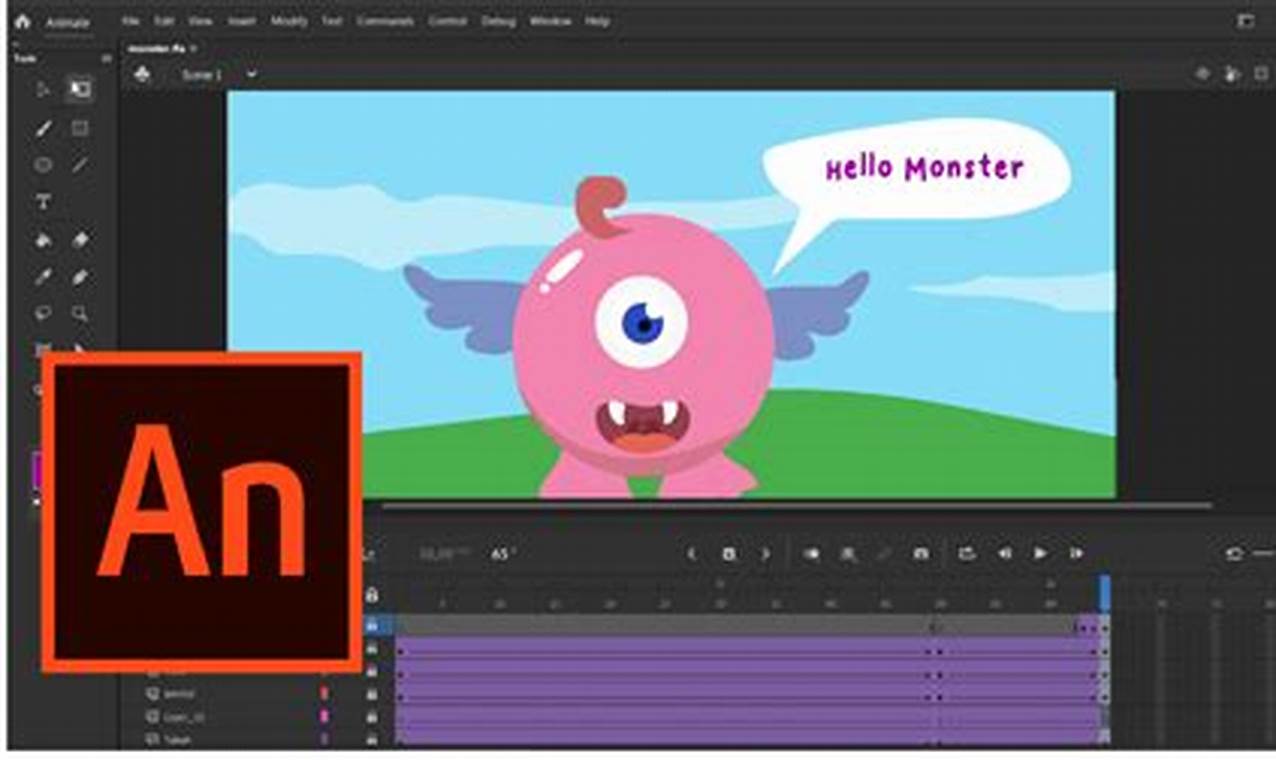Click the blue playhead marker on the timeline
Image resolution: width=1276 pixels, height=760 pixels.
point(1105,593)
